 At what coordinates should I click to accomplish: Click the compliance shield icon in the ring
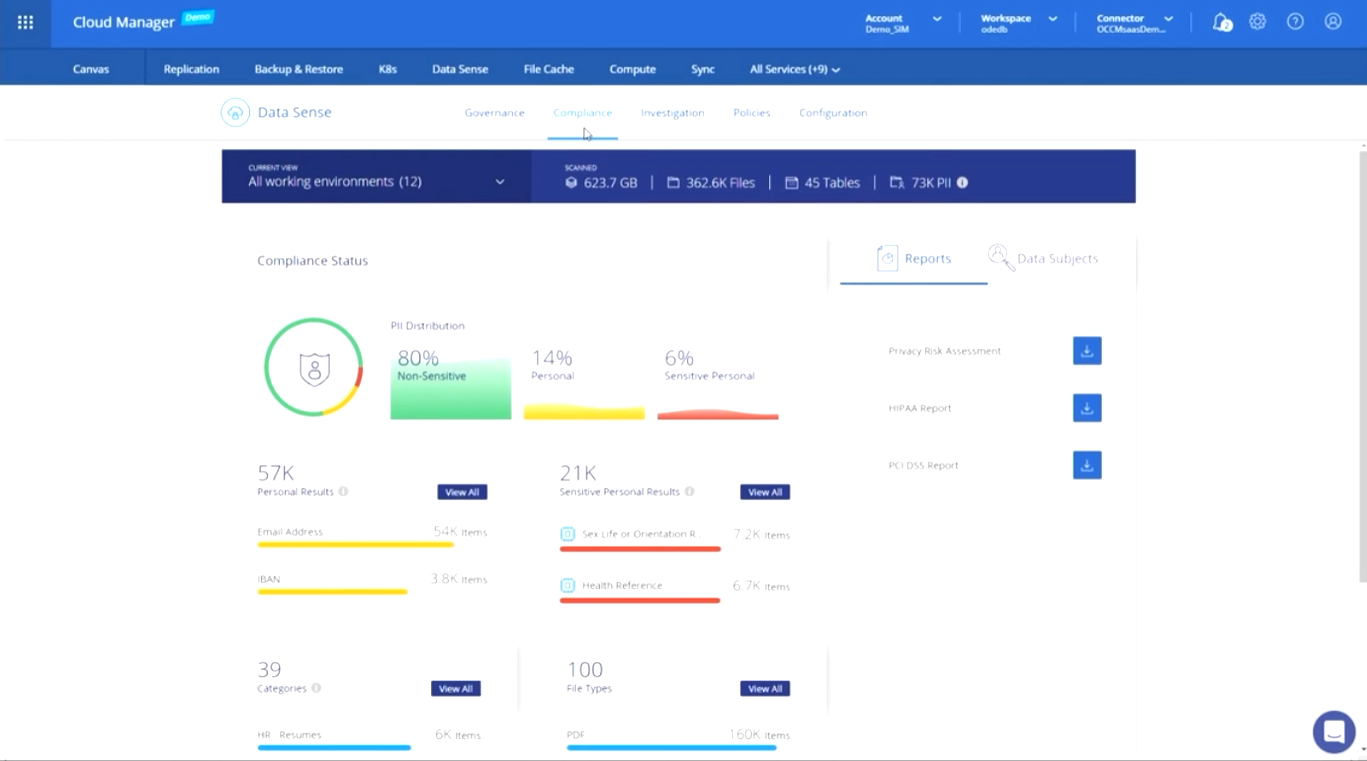314,368
